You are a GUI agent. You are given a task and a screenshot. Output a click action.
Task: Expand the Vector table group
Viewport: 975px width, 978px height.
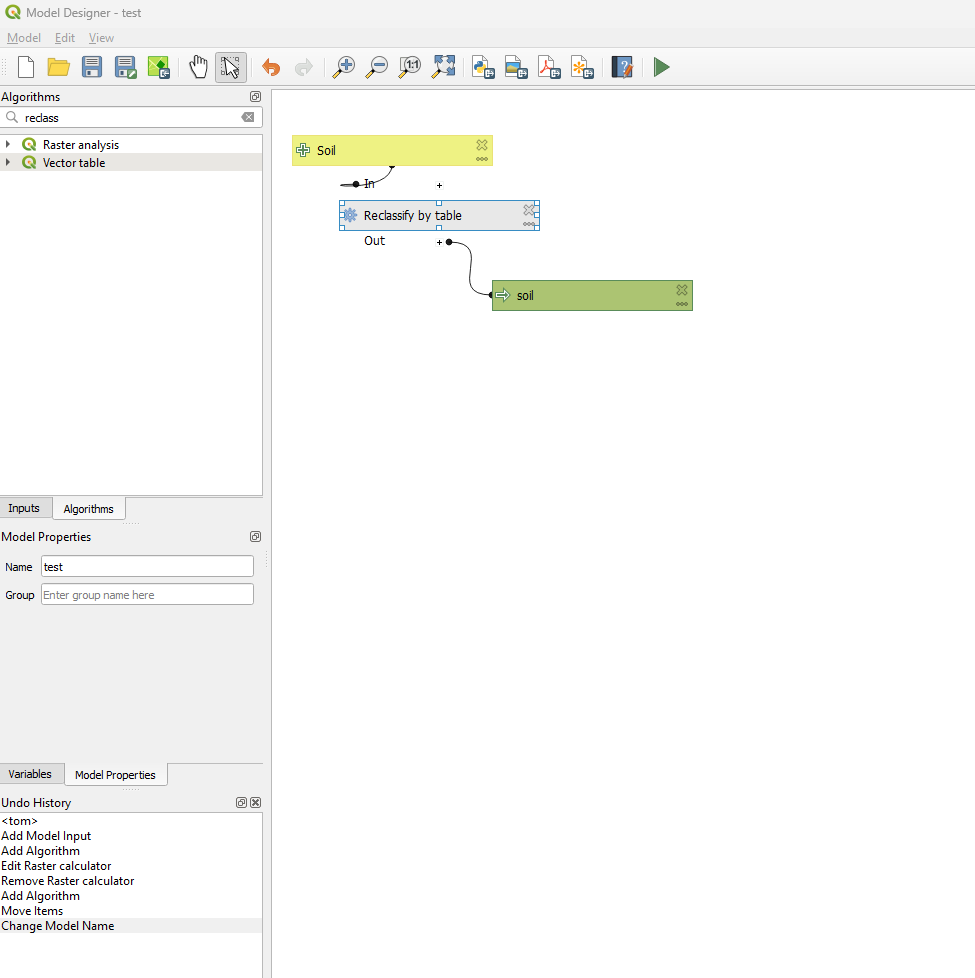click(x=10, y=162)
